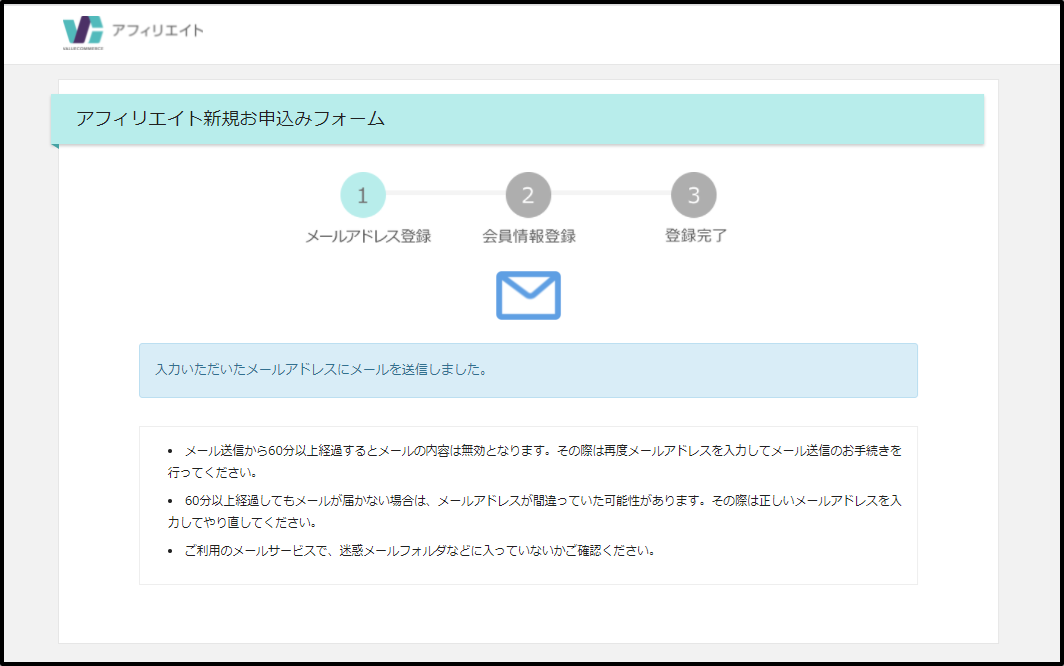Click the ValueCommerce logo icon
1064x666 pixels.
(82, 28)
